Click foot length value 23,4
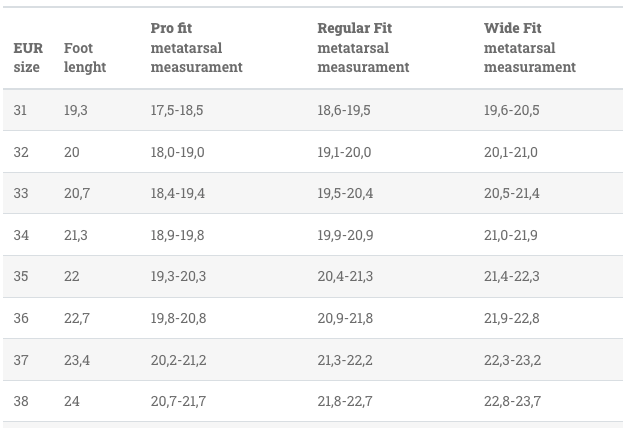The width and height of the screenshot is (623, 428). coord(77,360)
